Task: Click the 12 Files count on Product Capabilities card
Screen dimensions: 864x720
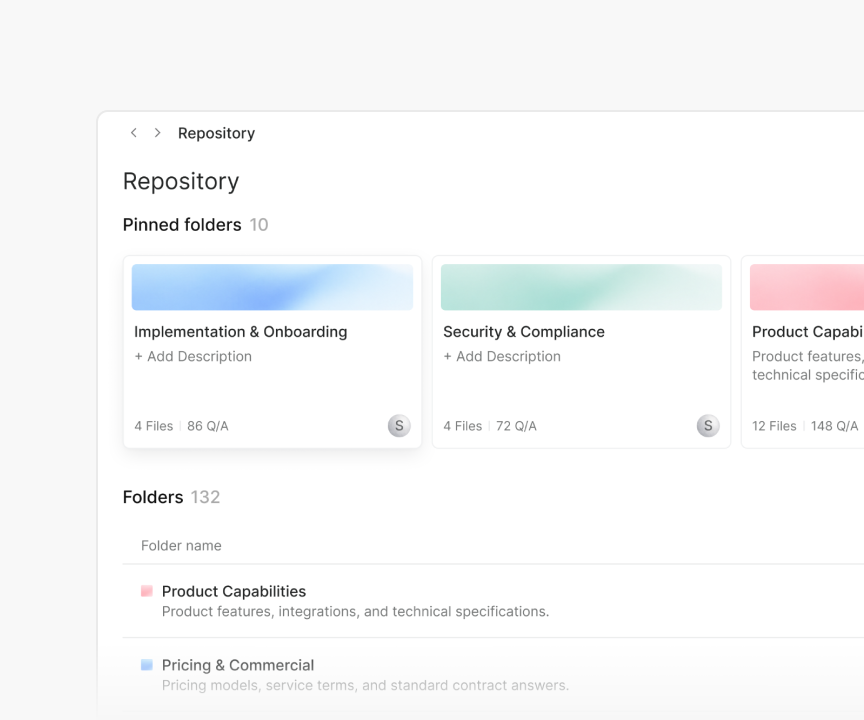Action: (x=774, y=426)
